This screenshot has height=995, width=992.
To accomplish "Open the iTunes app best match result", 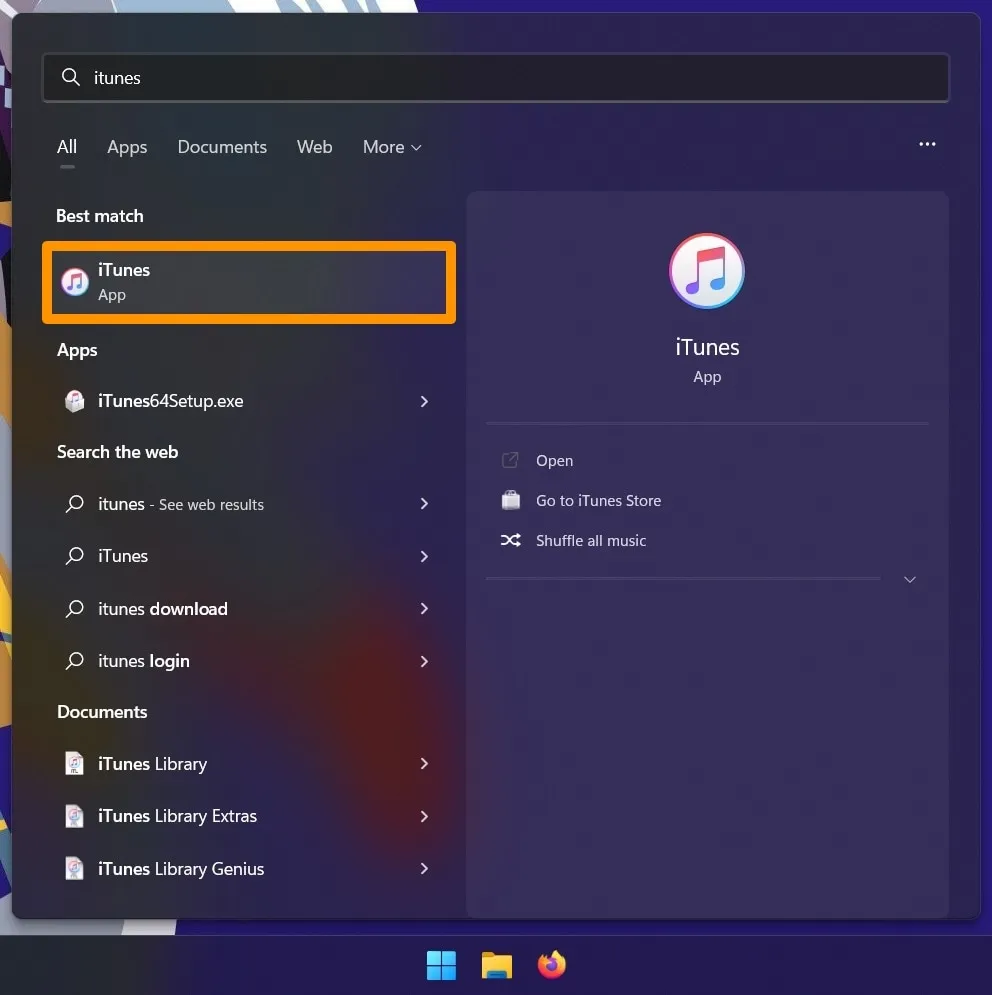I will [x=249, y=282].
